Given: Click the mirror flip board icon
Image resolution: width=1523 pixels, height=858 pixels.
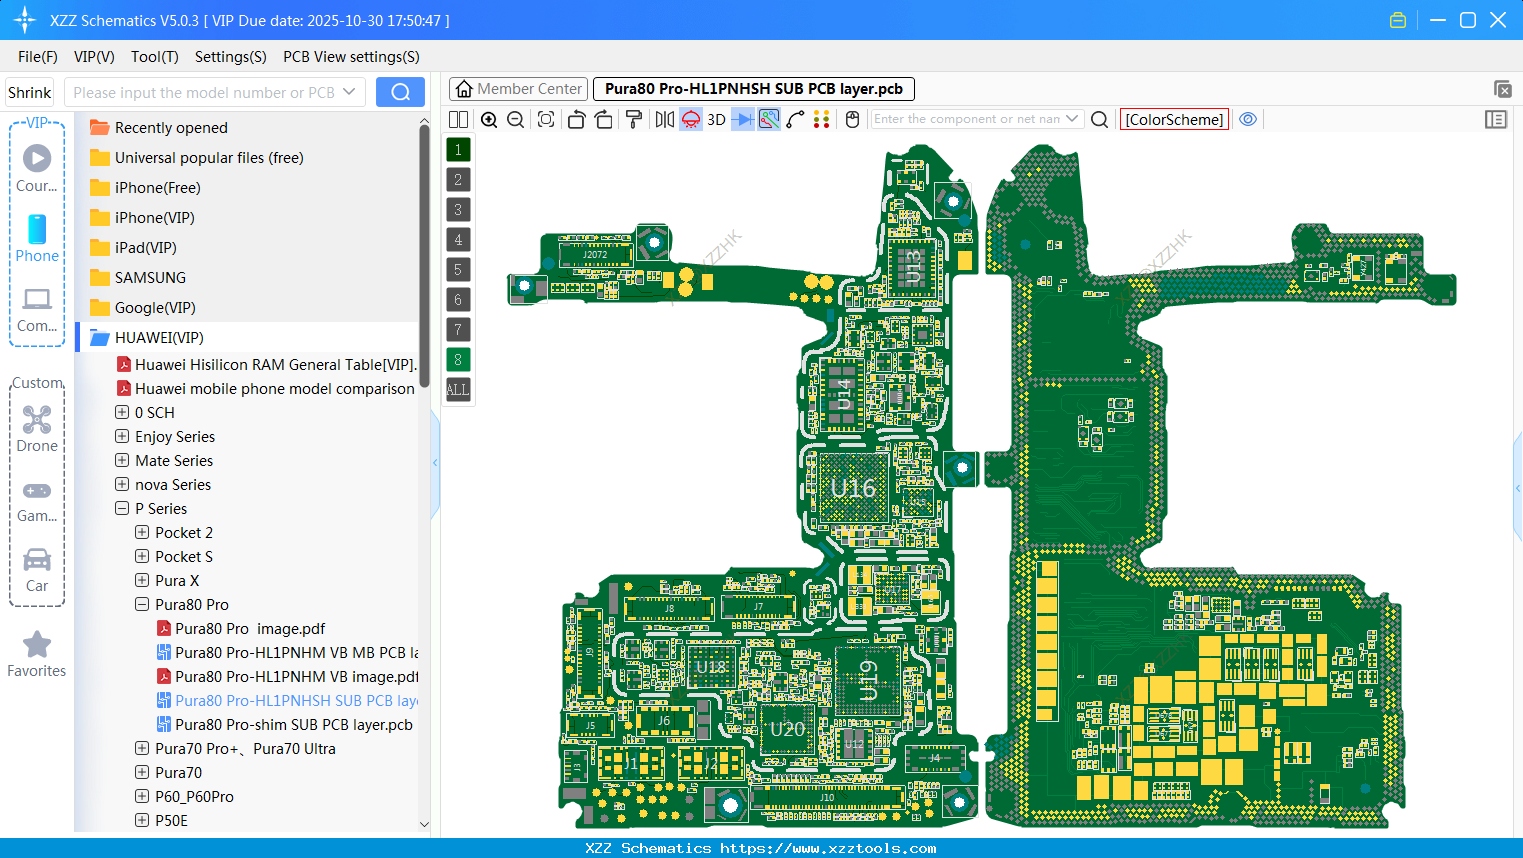Looking at the screenshot, I should tap(664, 119).
